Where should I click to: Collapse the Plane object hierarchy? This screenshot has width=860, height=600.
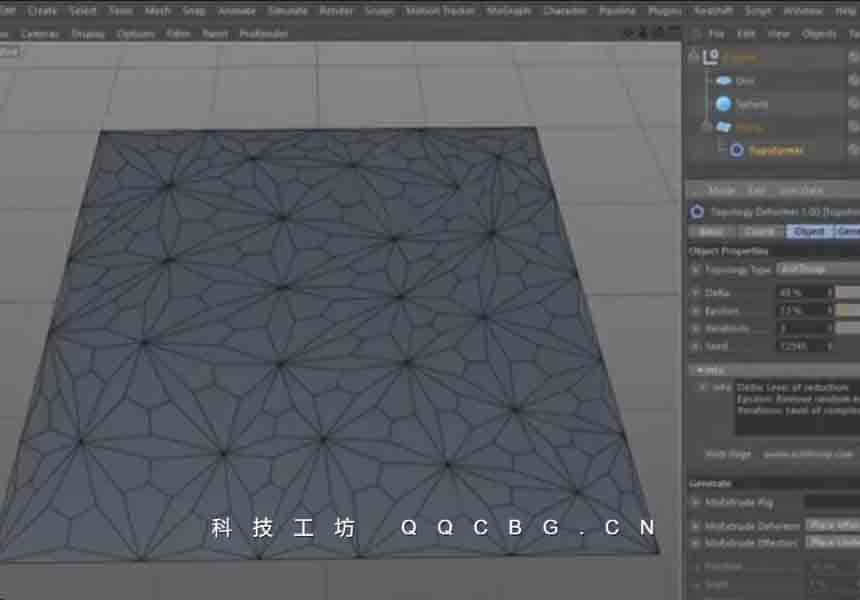708,127
